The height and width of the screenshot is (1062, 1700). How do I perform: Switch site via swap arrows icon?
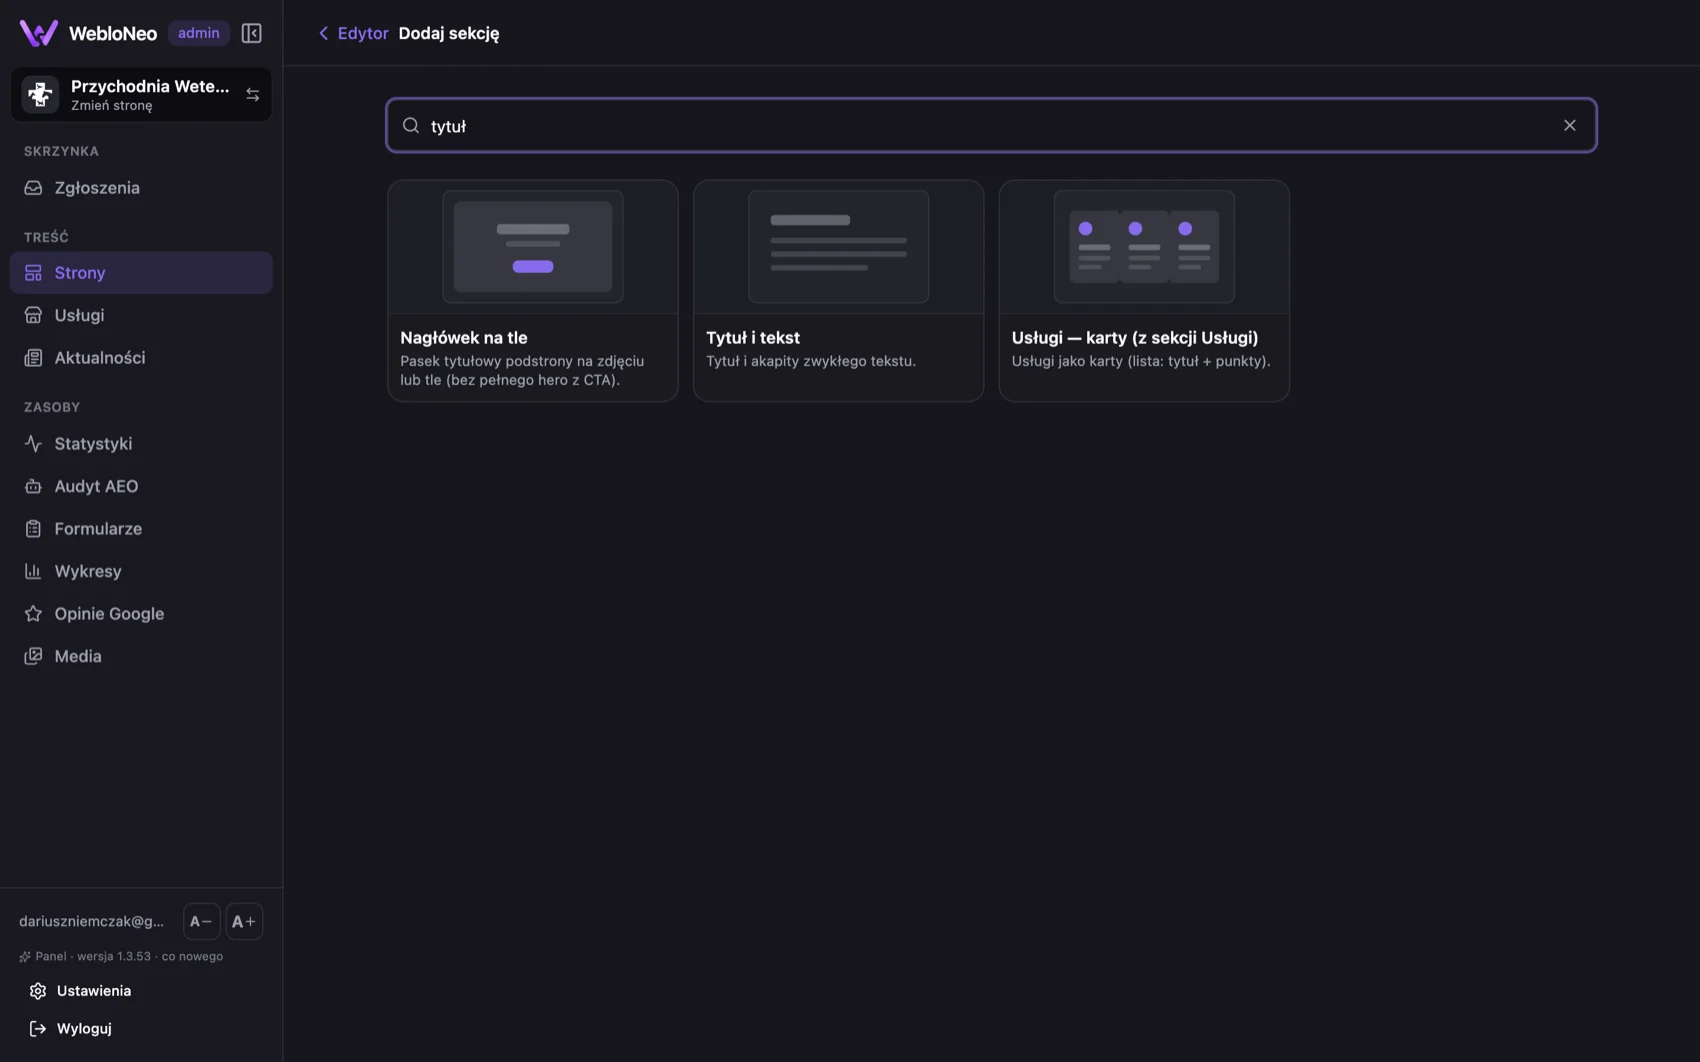click(x=252, y=95)
